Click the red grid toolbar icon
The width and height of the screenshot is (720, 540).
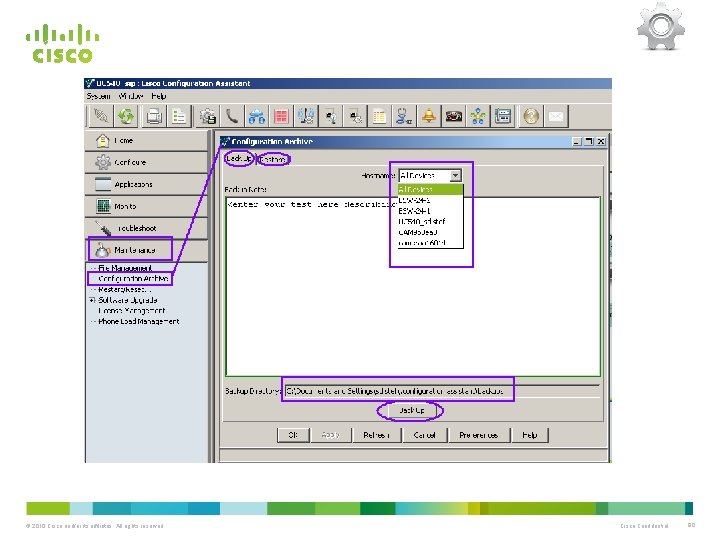click(x=281, y=116)
